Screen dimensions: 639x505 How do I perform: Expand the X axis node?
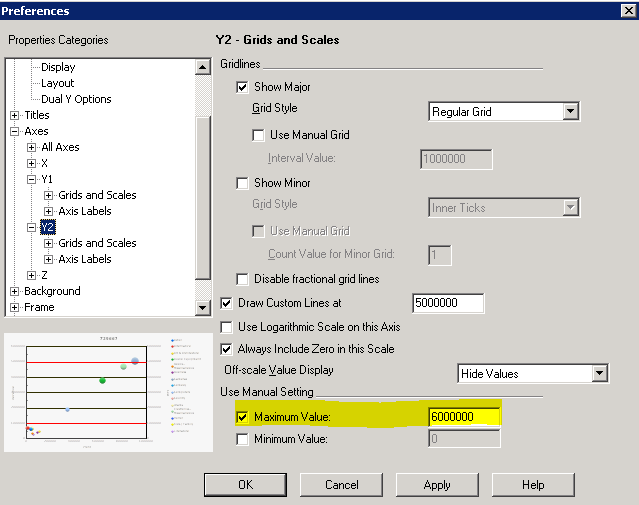(32, 163)
